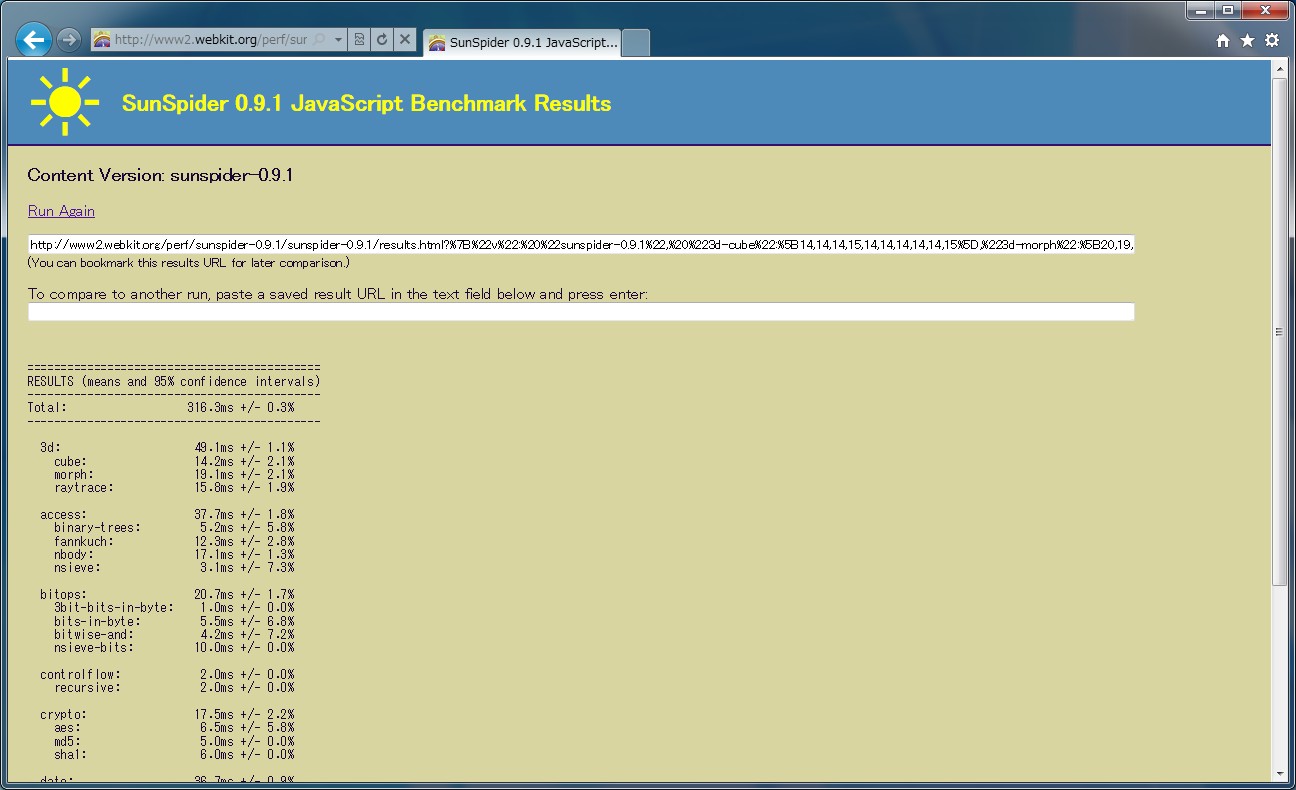Click the 'You can bookmark this results URL' note
This screenshot has height=790, width=1296.
(x=189, y=263)
